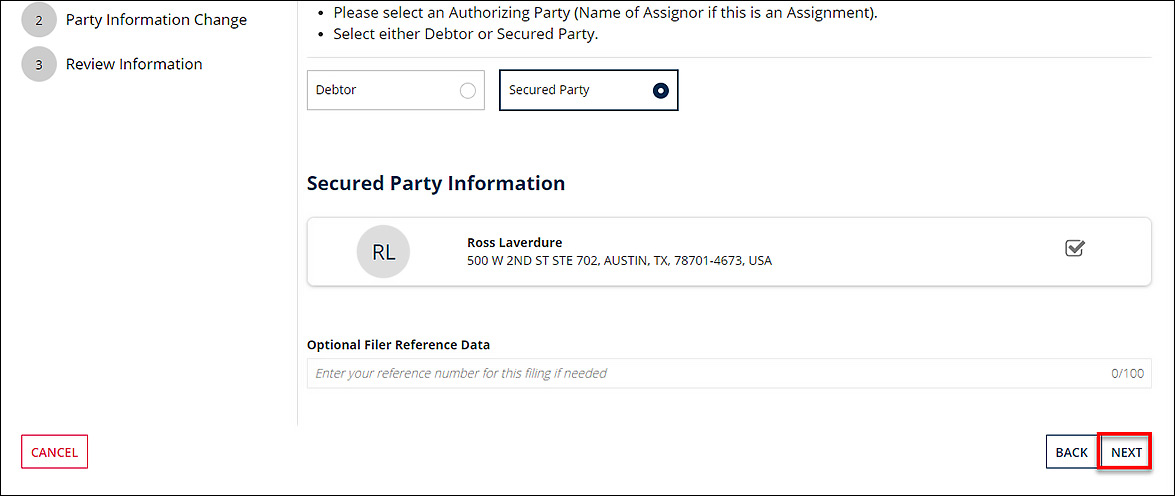
Task: Click the red CANCEL button
Action: coord(55,452)
